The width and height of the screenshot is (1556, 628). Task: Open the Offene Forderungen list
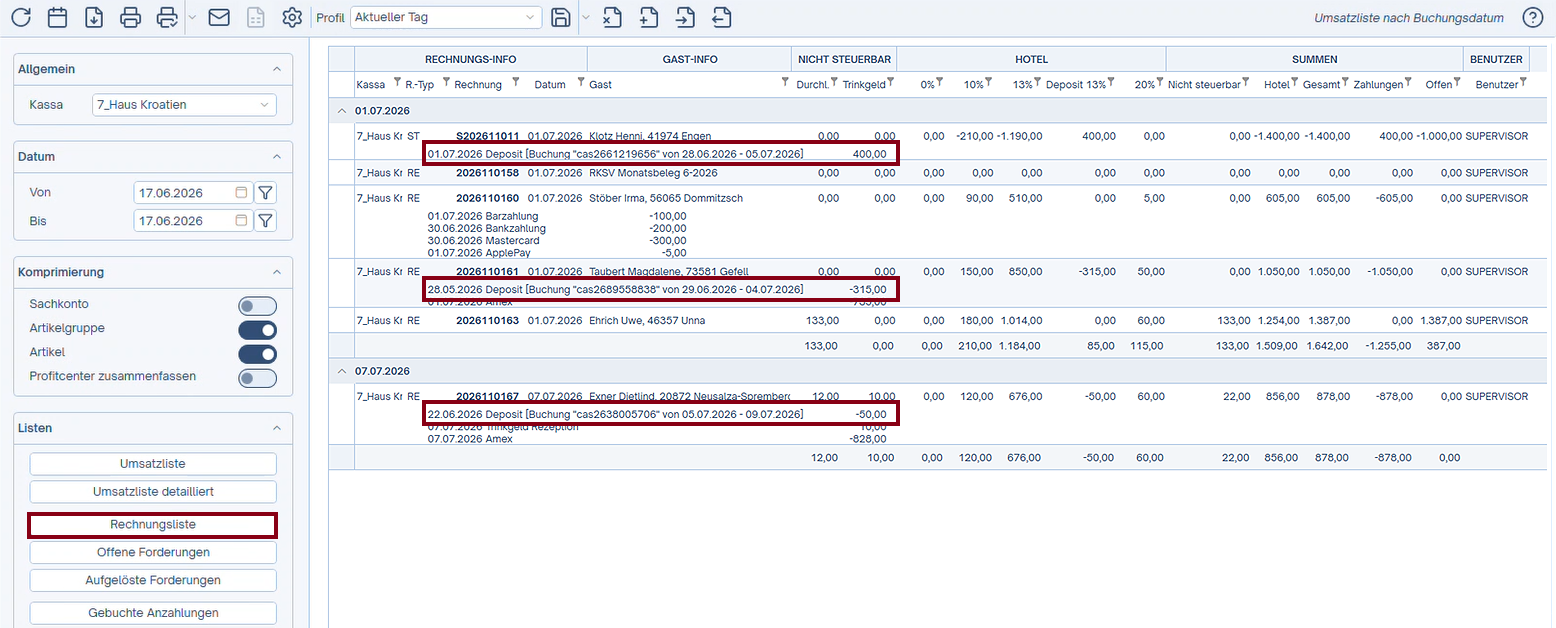pos(153,552)
